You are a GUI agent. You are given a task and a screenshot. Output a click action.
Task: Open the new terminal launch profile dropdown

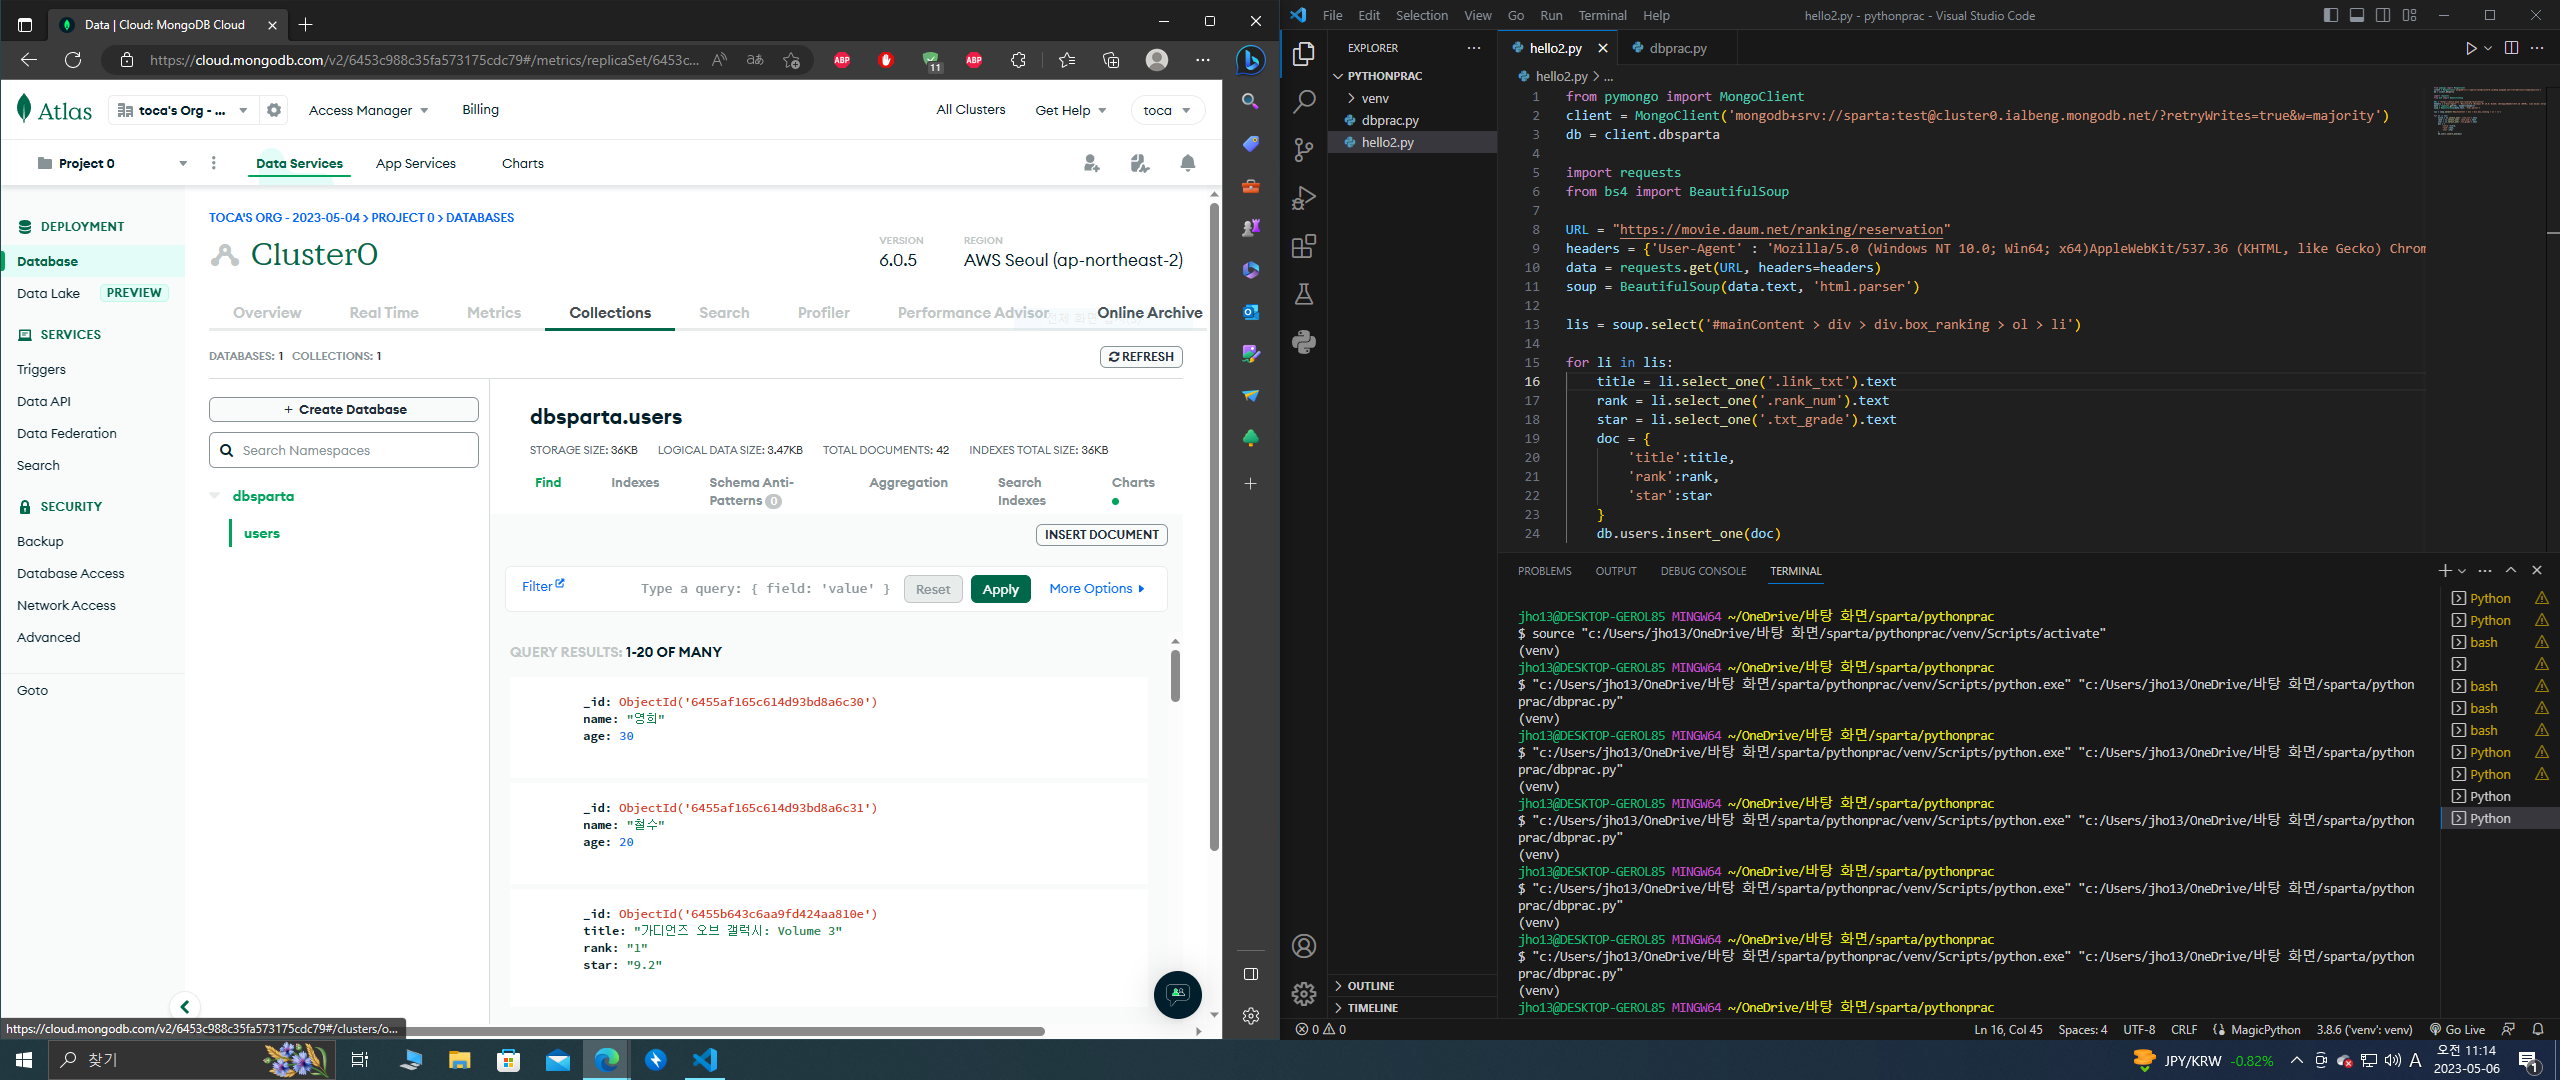2462,570
